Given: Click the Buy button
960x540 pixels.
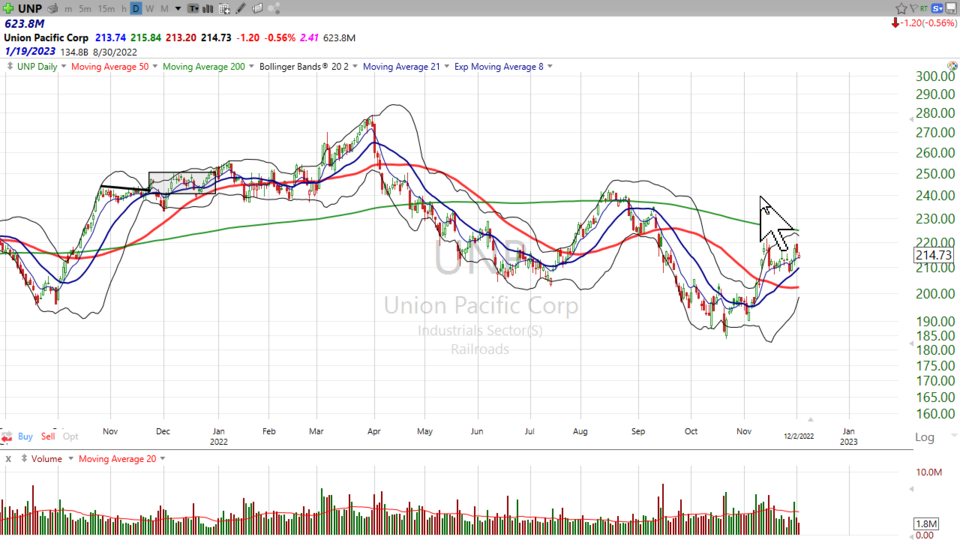Looking at the screenshot, I should [x=25, y=437].
